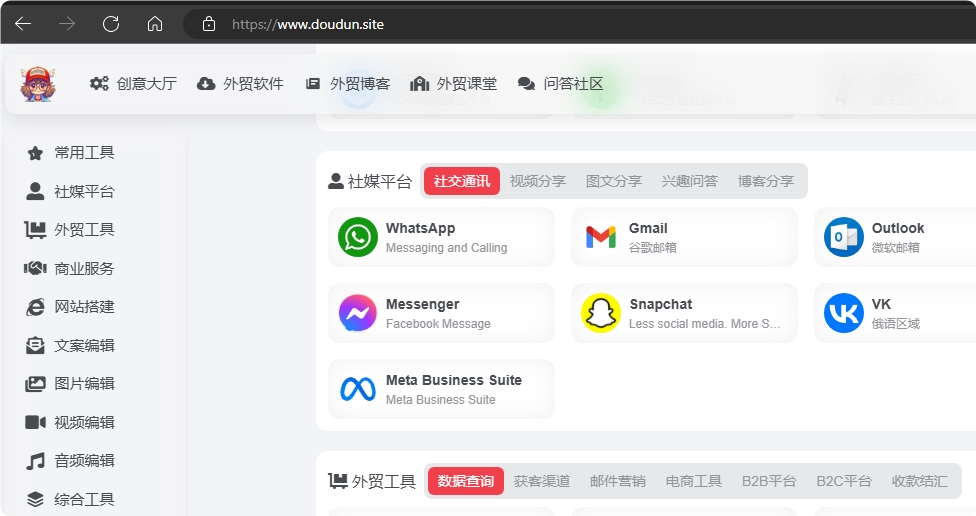Click the address bar URL

click(307, 24)
